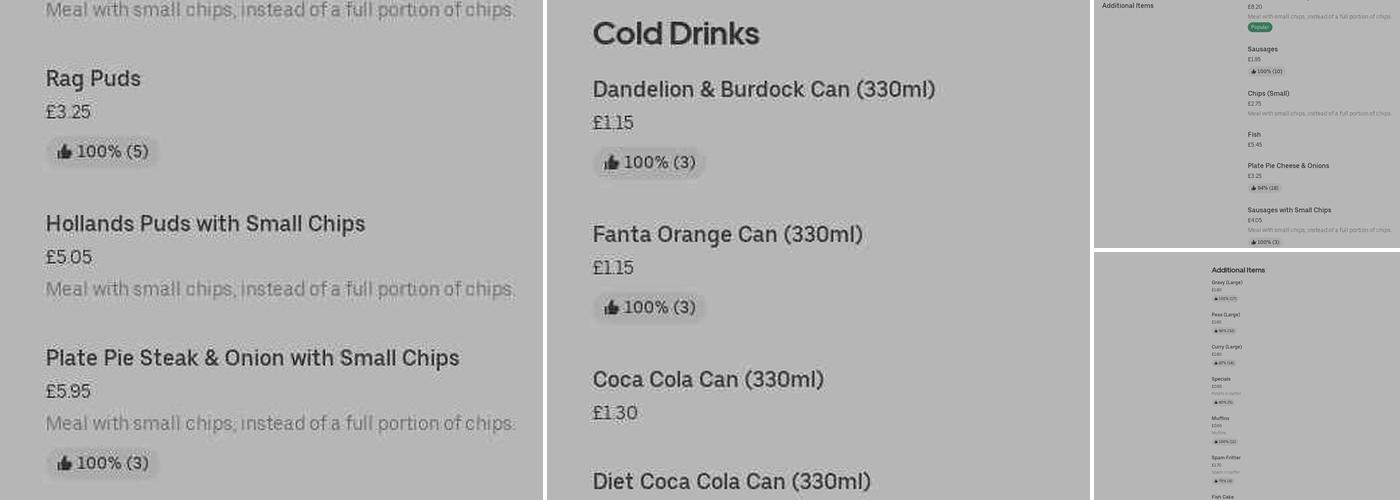Screen dimensions: 1400x500
Task: Choose Dandelion & Burdock Can (330ml)
Action: pyautogui.click(x=764, y=90)
